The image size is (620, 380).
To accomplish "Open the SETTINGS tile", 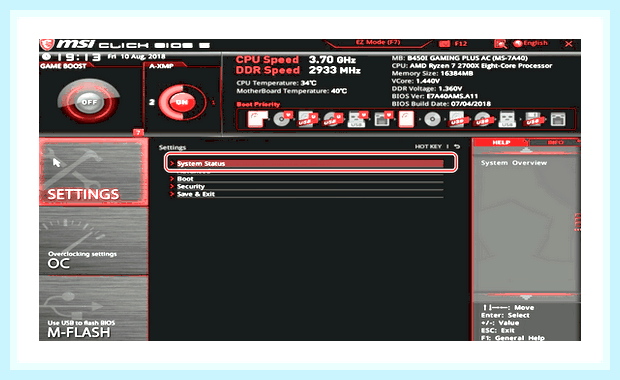I will point(94,172).
